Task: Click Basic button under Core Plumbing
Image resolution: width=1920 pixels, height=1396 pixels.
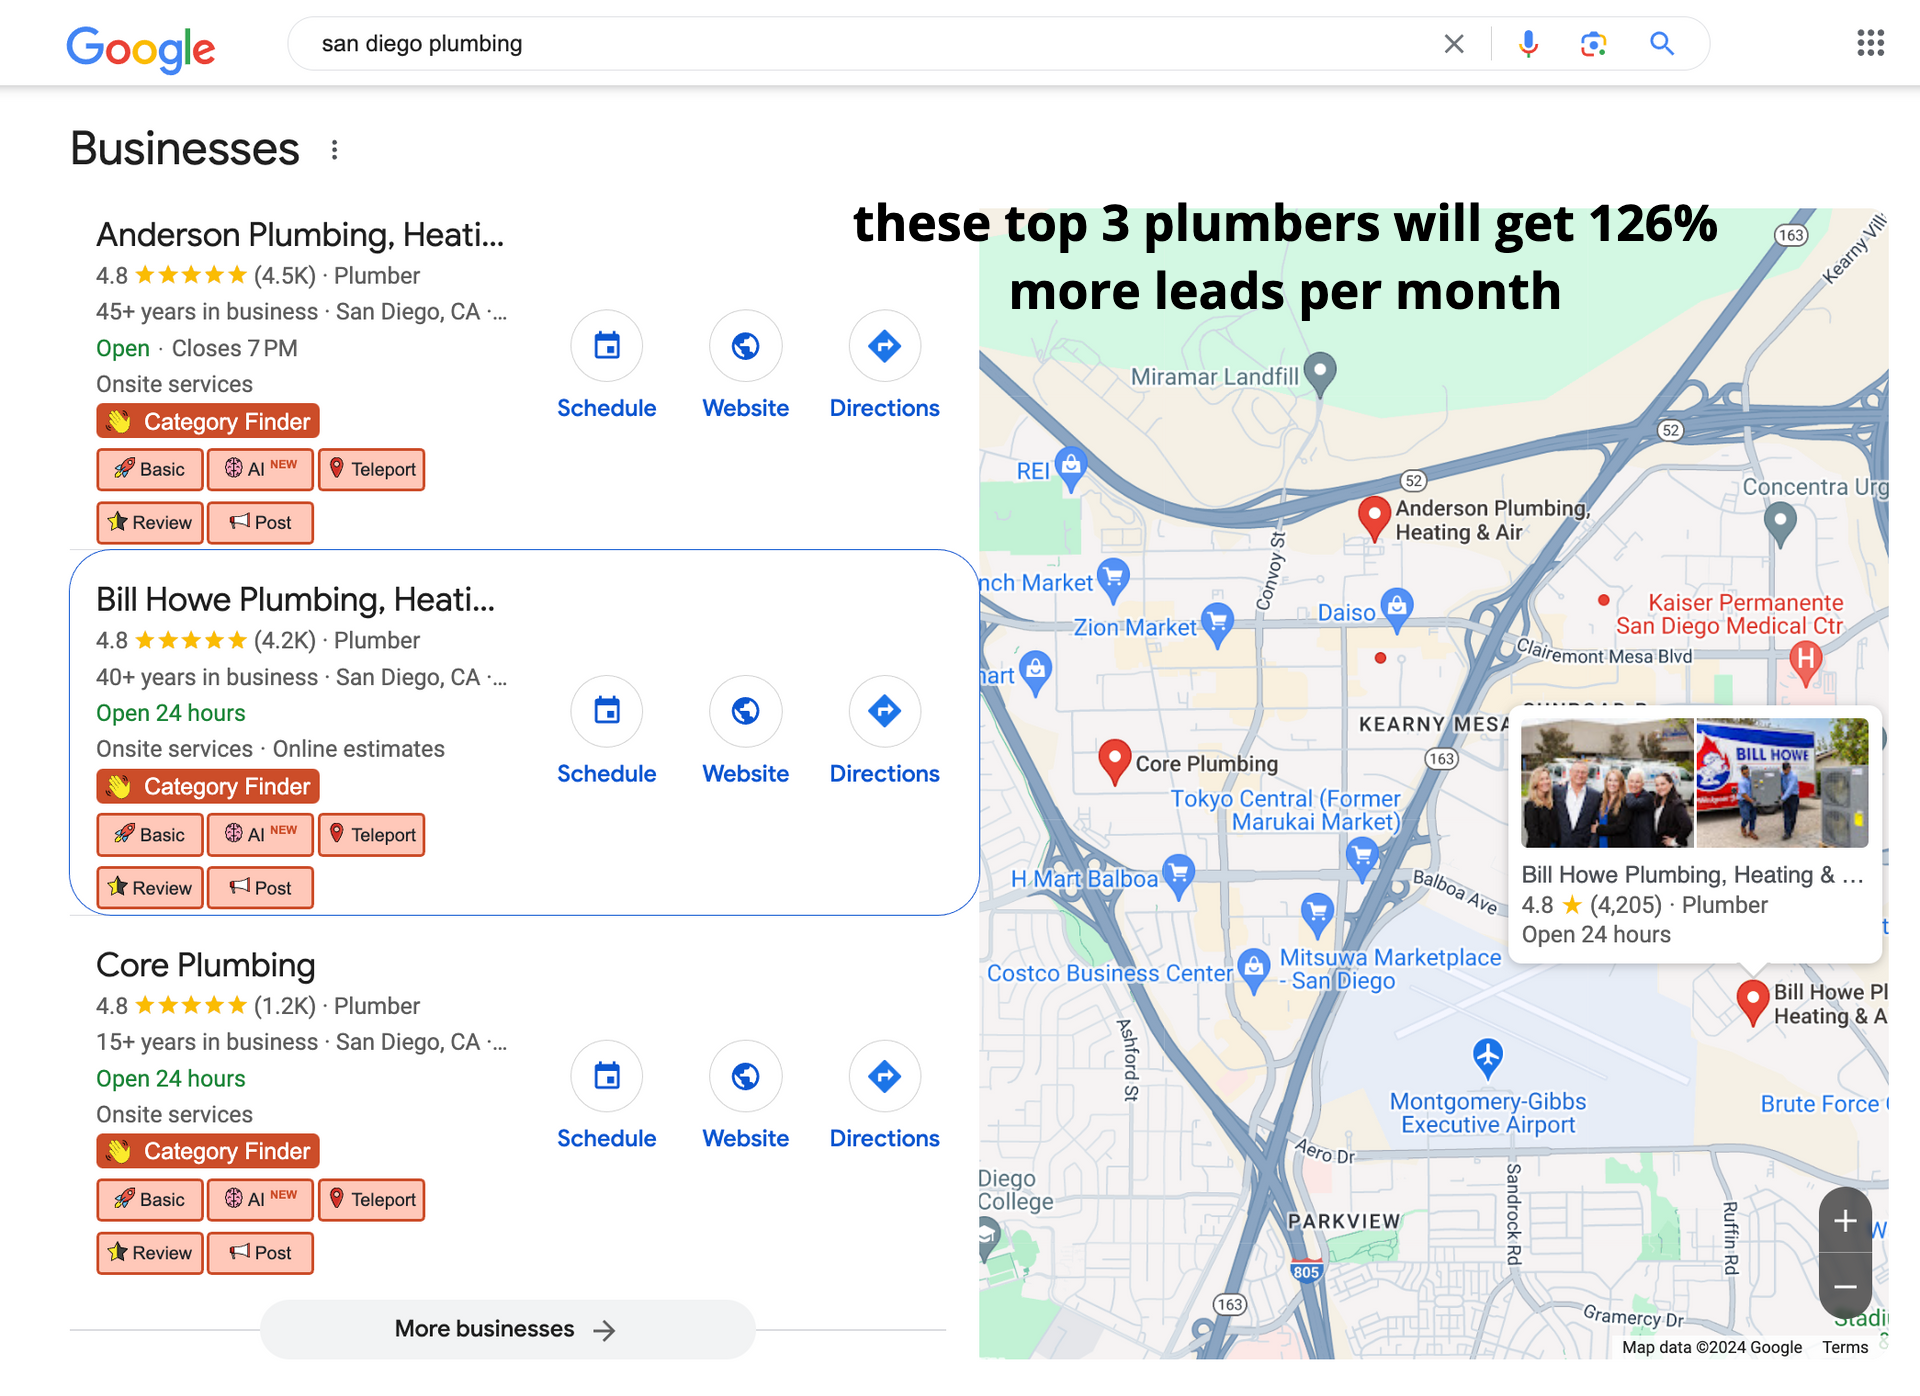Action: [150, 1200]
